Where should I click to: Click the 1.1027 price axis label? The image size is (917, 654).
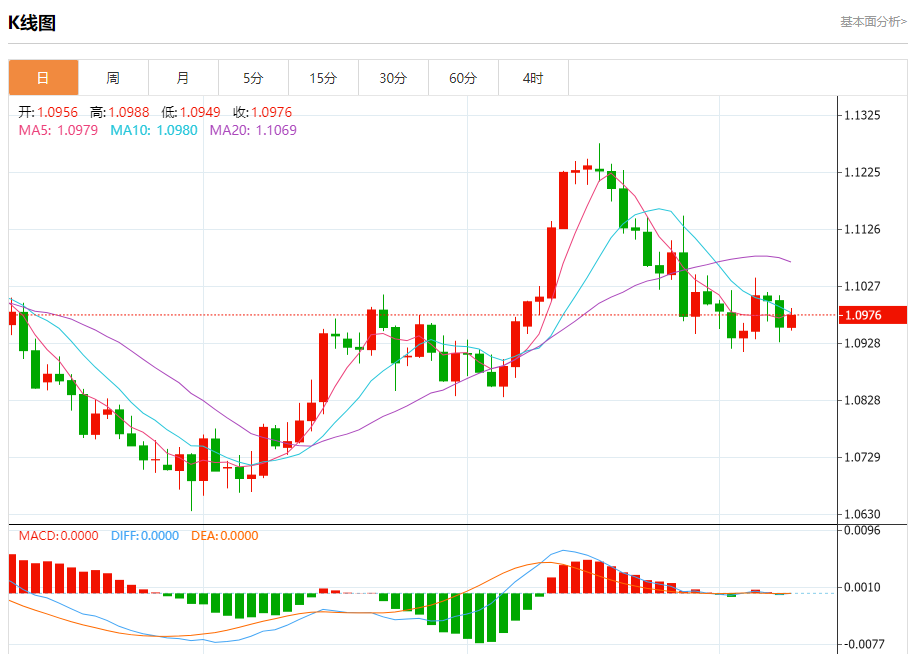[x=862, y=287]
